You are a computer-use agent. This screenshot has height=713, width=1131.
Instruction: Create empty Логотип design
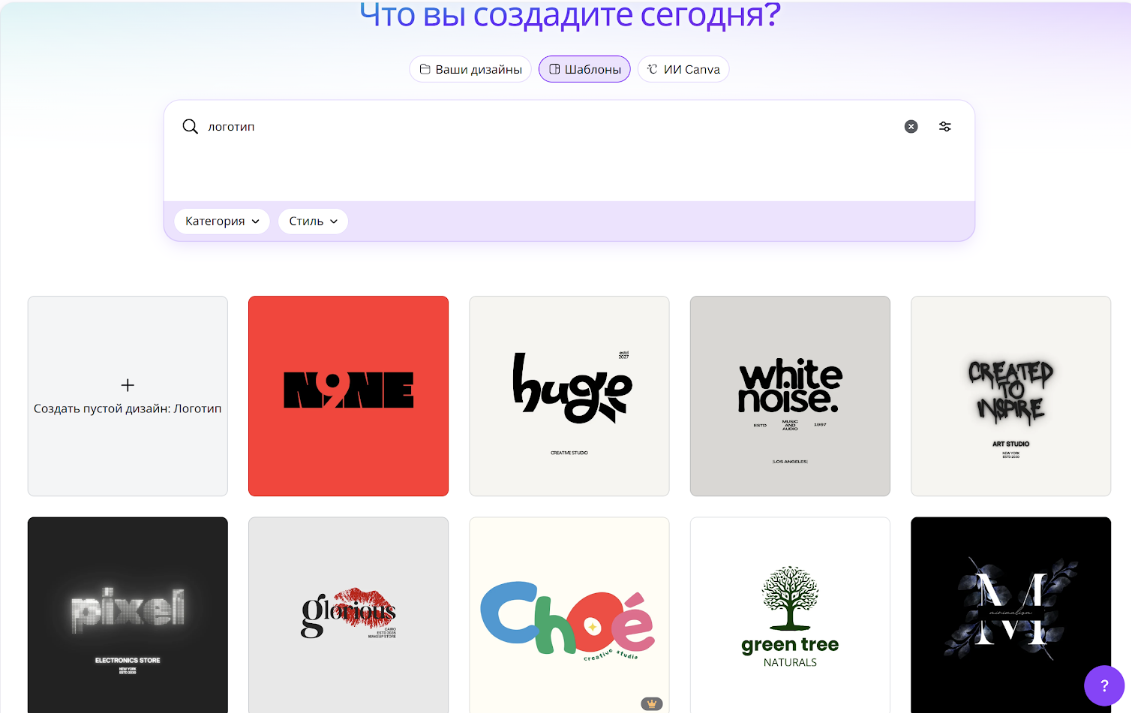tap(127, 409)
